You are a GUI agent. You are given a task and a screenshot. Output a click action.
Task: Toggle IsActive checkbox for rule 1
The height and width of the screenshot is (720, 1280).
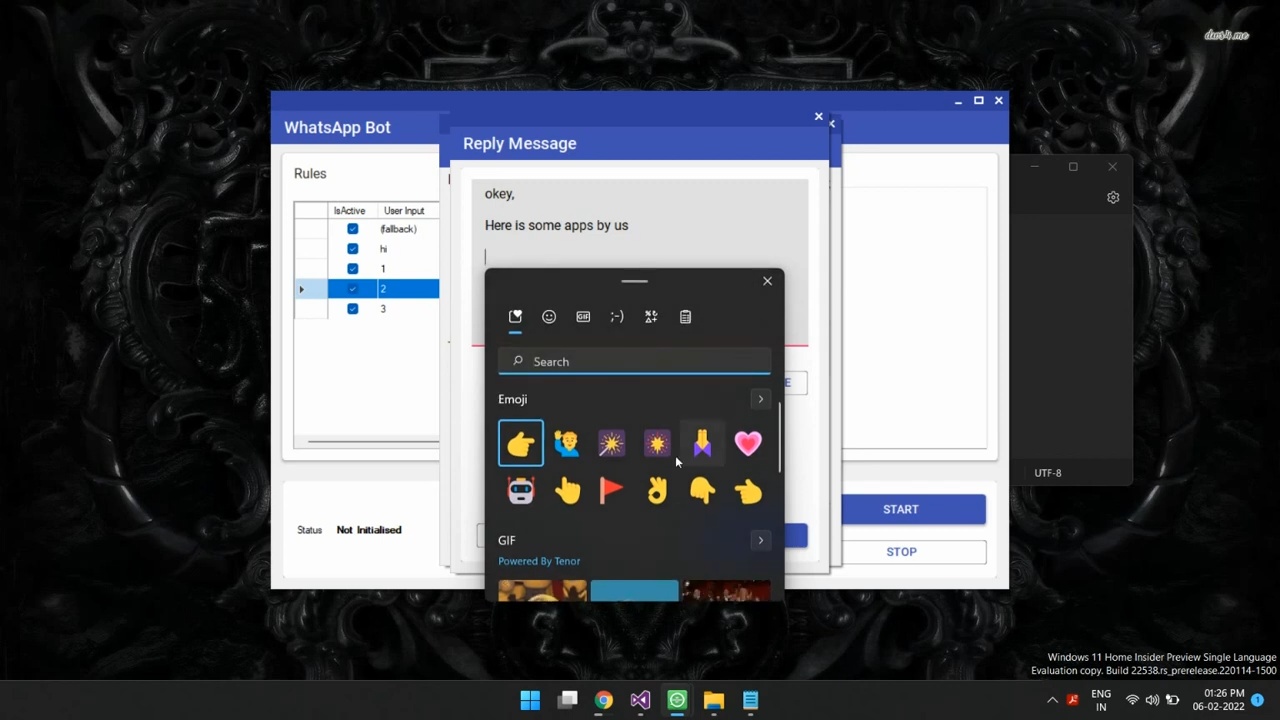352,269
